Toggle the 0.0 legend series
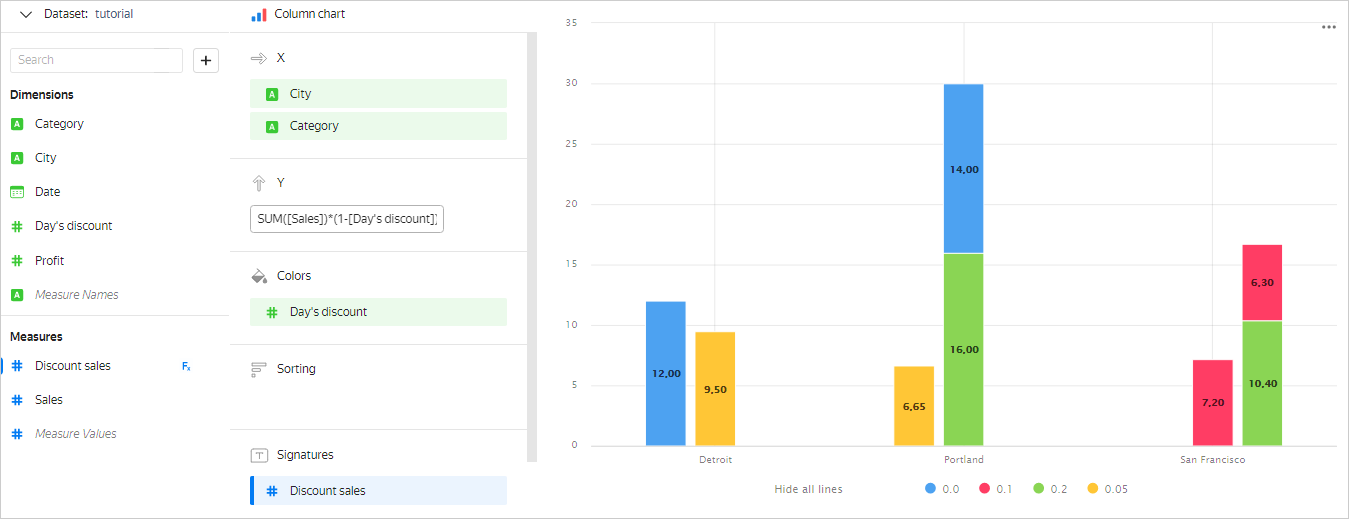The image size is (1349, 519). point(943,489)
